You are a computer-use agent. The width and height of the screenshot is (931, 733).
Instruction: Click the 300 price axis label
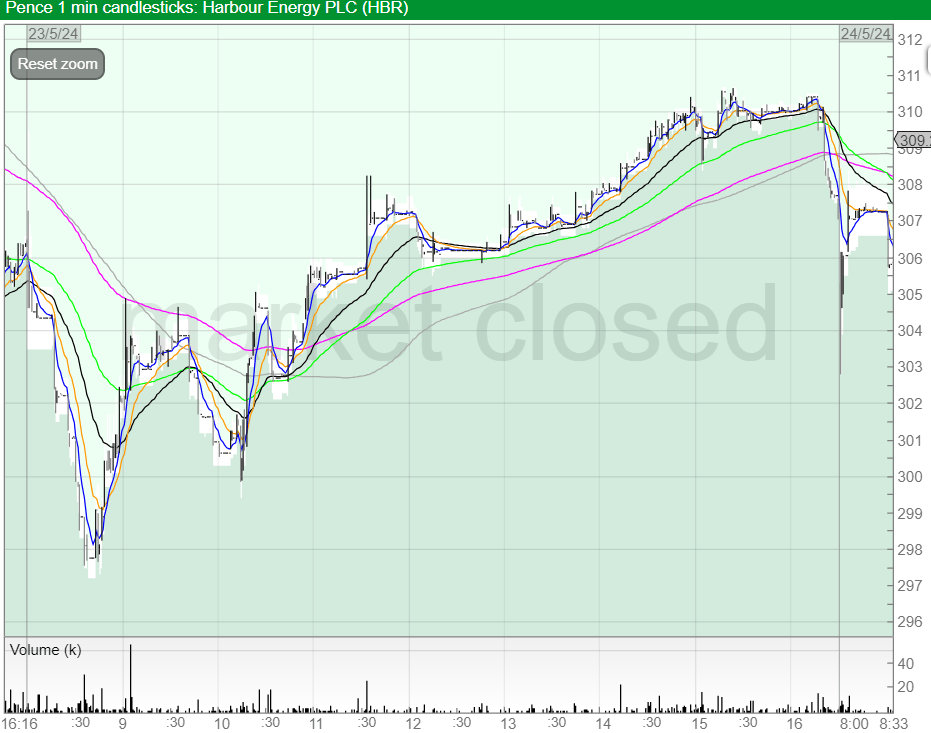pos(910,477)
